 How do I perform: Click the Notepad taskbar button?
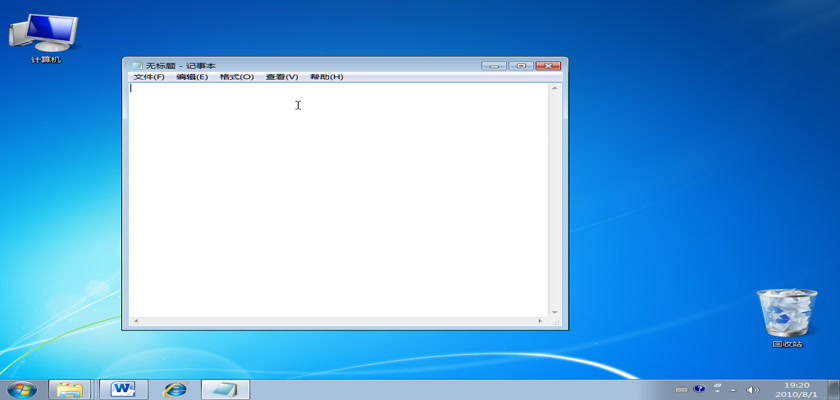click(225, 389)
